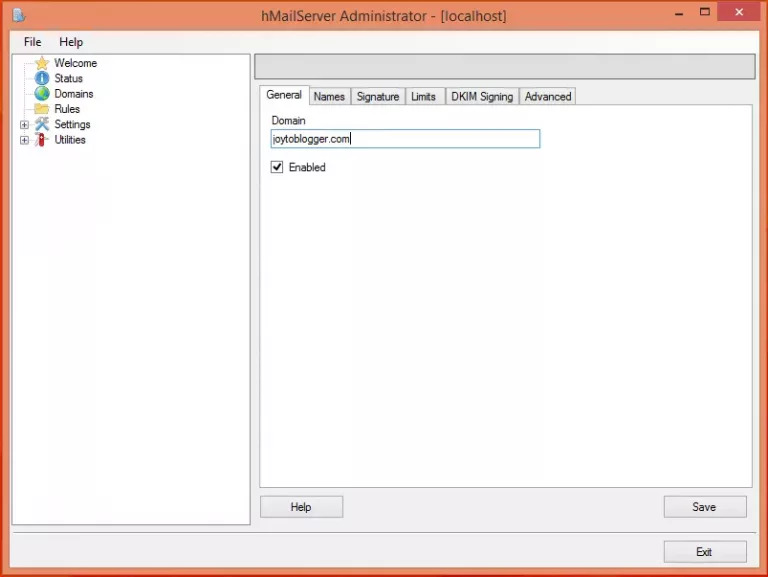
Task: Open the Help menu
Action: (x=71, y=42)
